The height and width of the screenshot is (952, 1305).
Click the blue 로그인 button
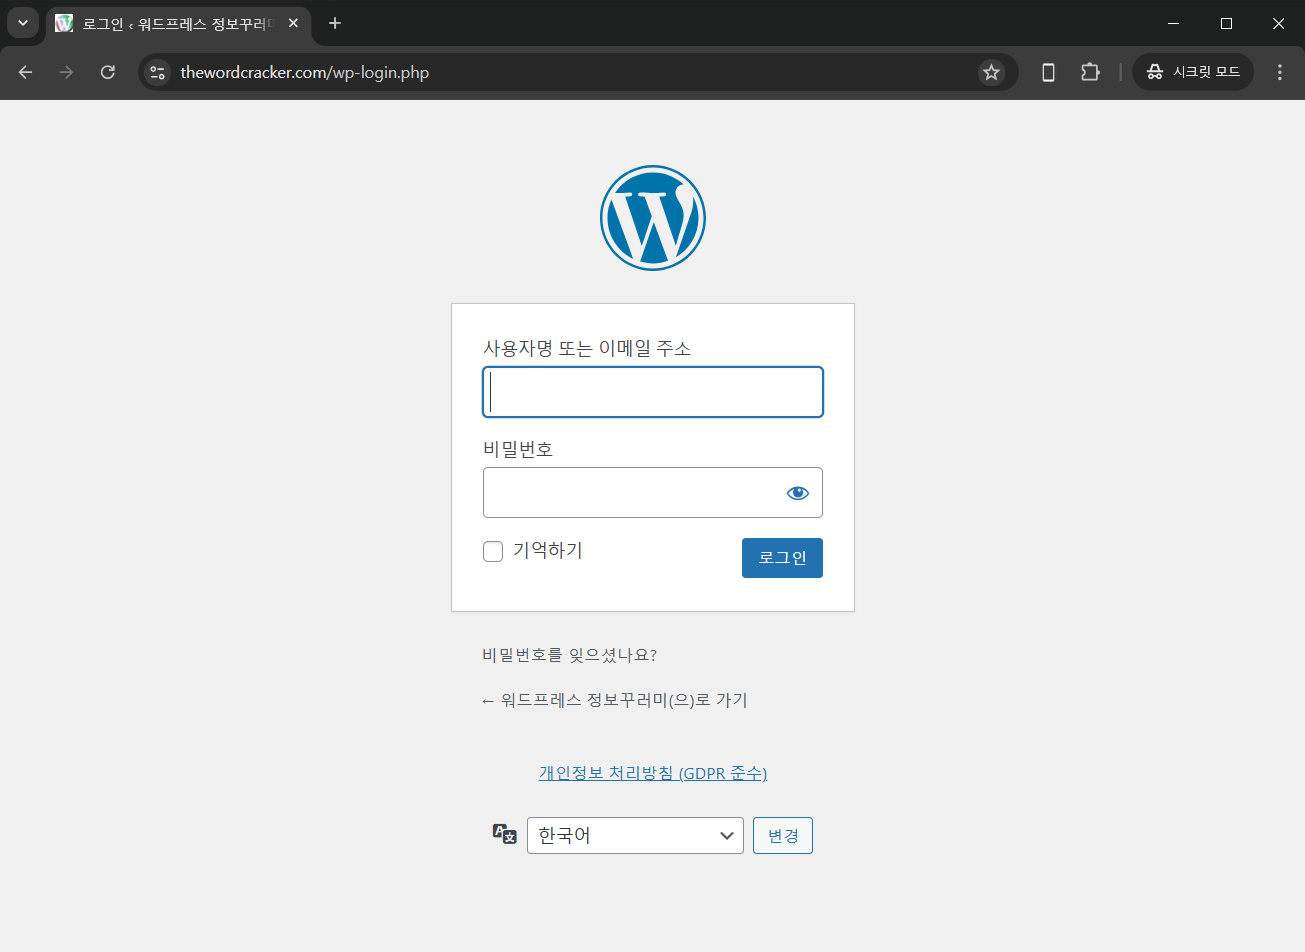click(782, 558)
